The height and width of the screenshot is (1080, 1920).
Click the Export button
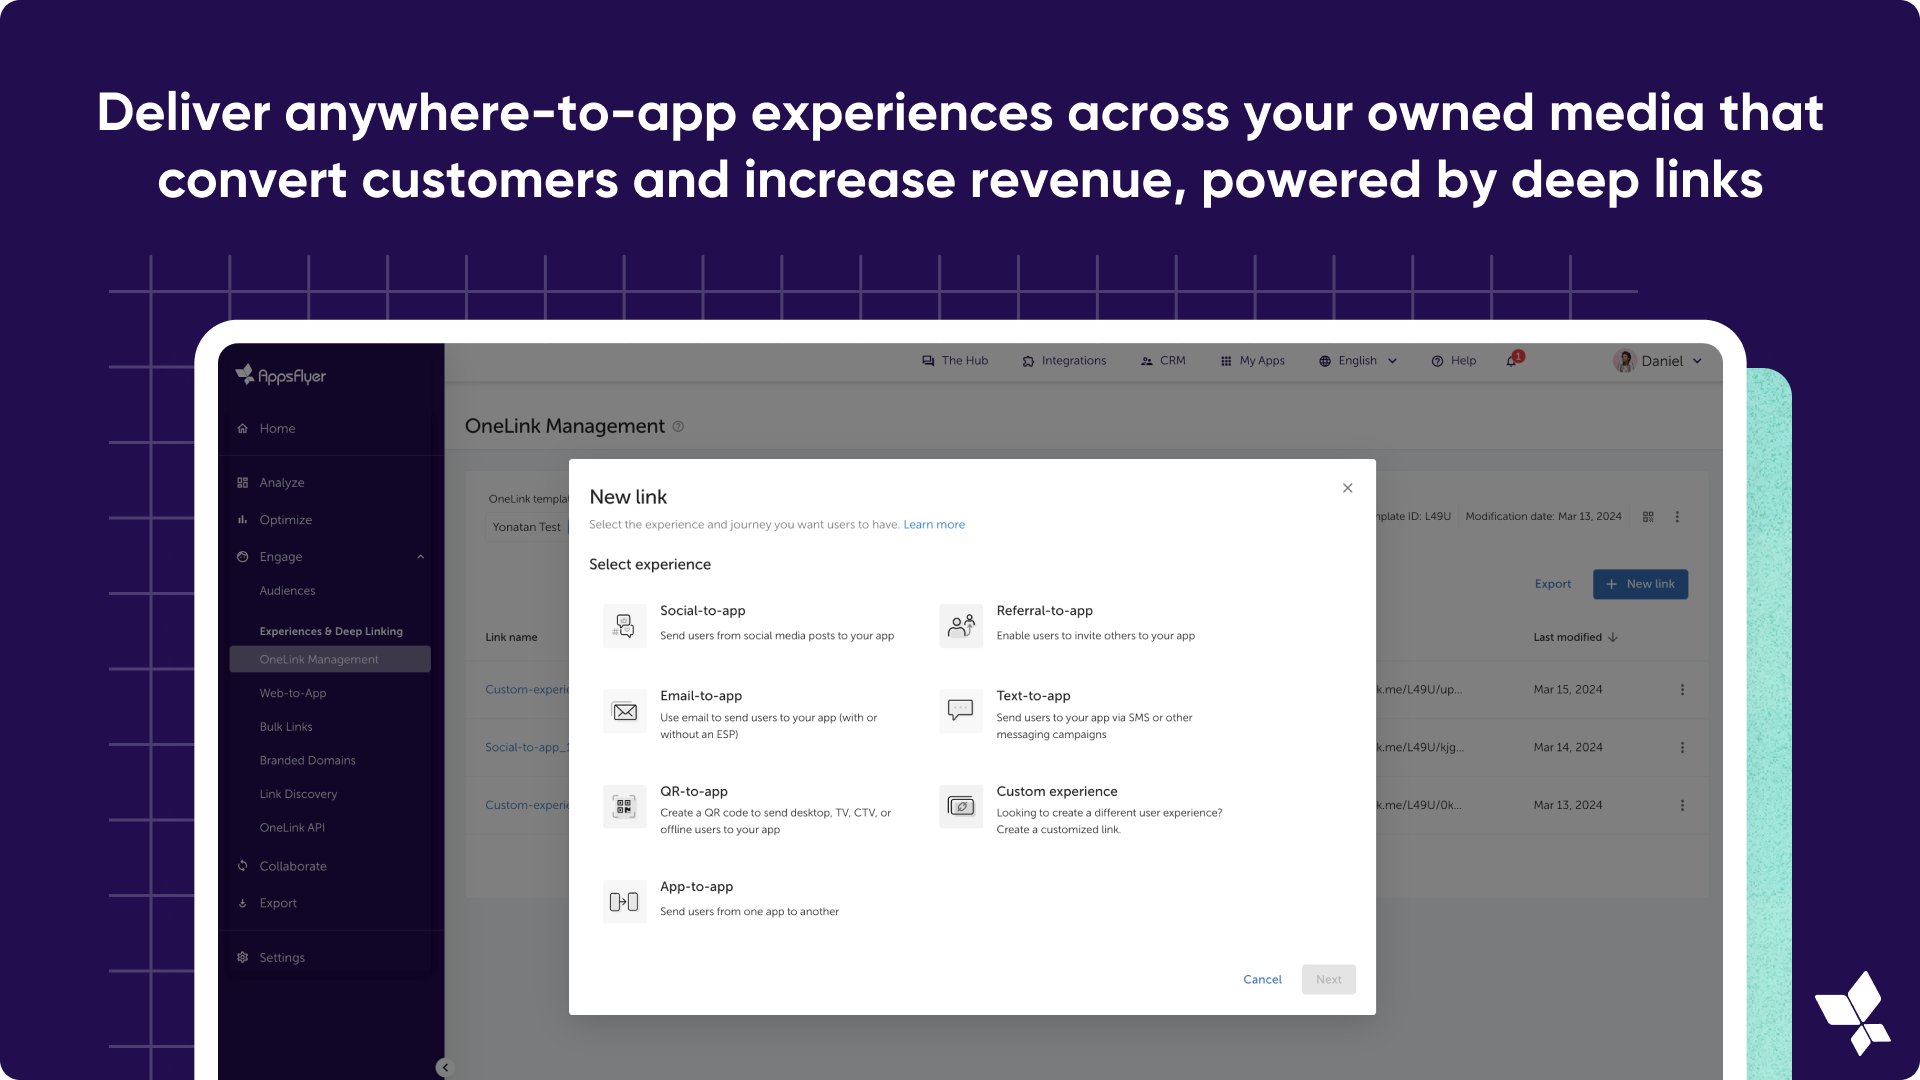pos(1553,583)
